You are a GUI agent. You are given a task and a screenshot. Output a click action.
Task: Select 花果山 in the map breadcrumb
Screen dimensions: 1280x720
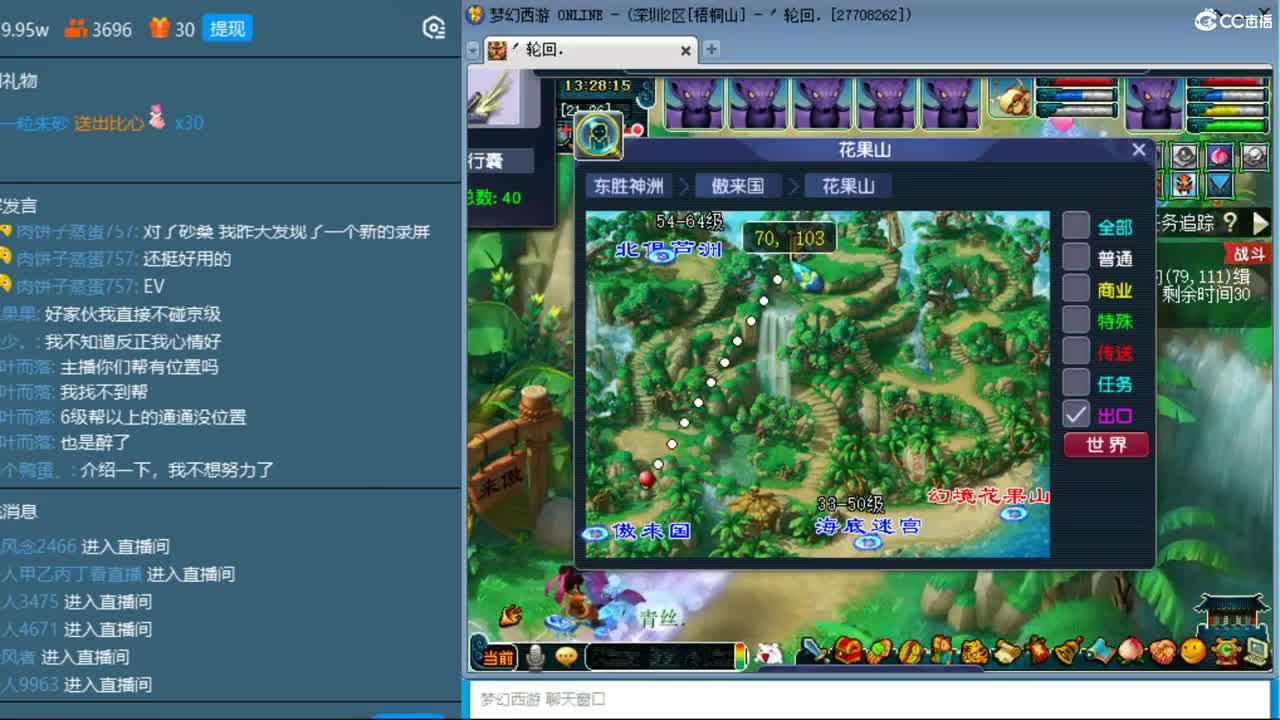click(x=848, y=186)
